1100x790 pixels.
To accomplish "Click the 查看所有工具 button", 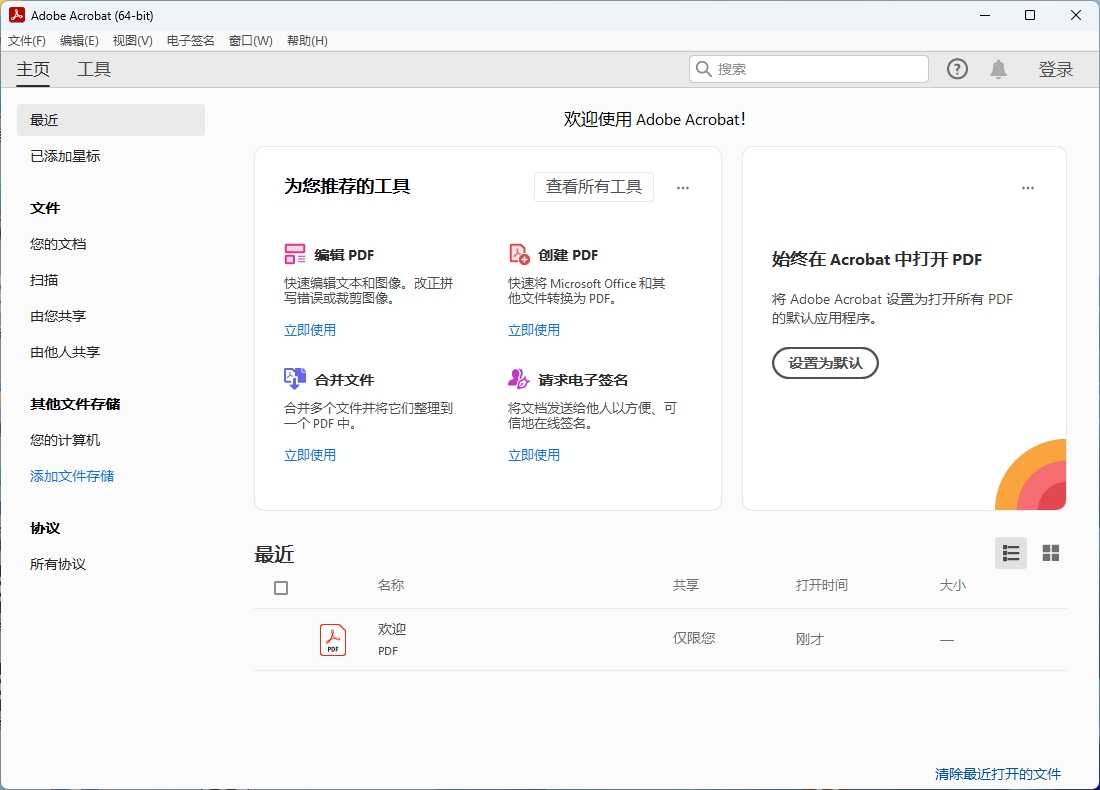I will pyautogui.click(x=593, y=187).
